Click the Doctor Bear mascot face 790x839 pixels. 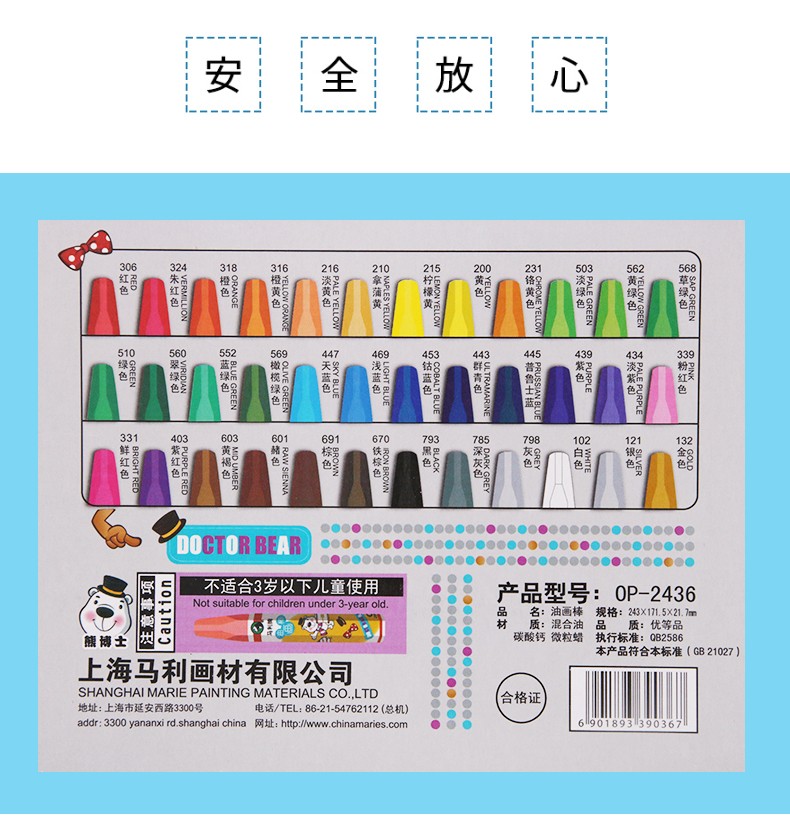point(105,612)
